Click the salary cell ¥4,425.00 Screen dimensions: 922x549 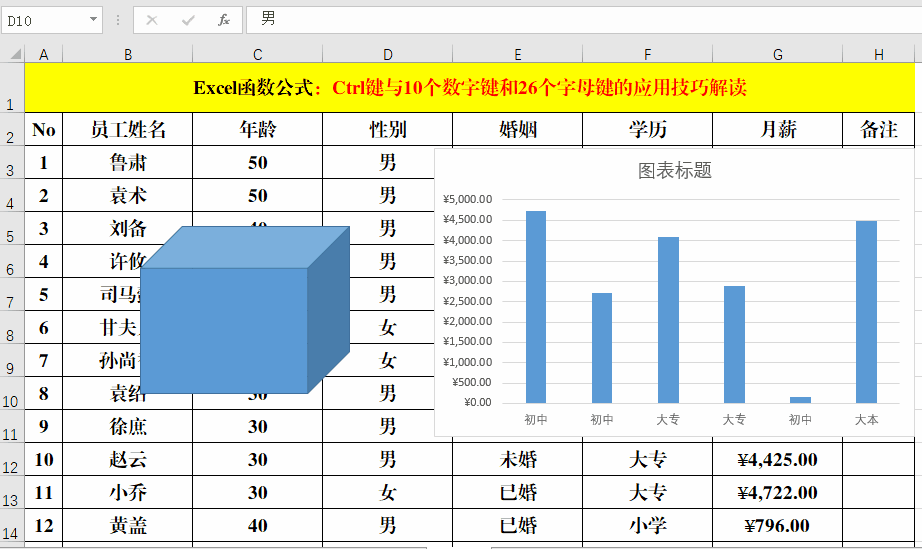click(x=777, y=459)
